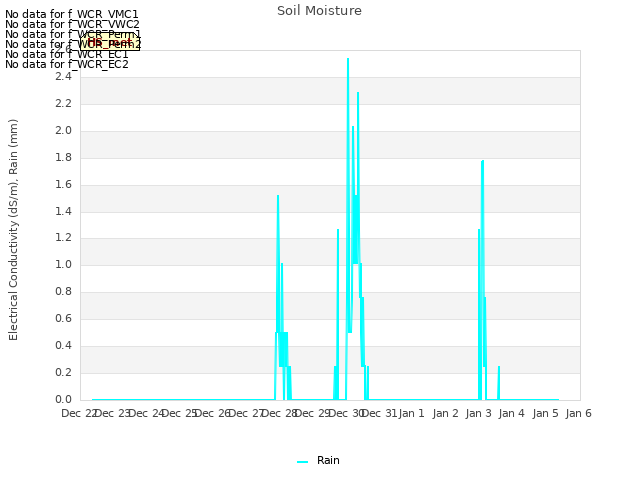Click the Rain legend label
Screen dimensions: 640x480
point(328,460)
